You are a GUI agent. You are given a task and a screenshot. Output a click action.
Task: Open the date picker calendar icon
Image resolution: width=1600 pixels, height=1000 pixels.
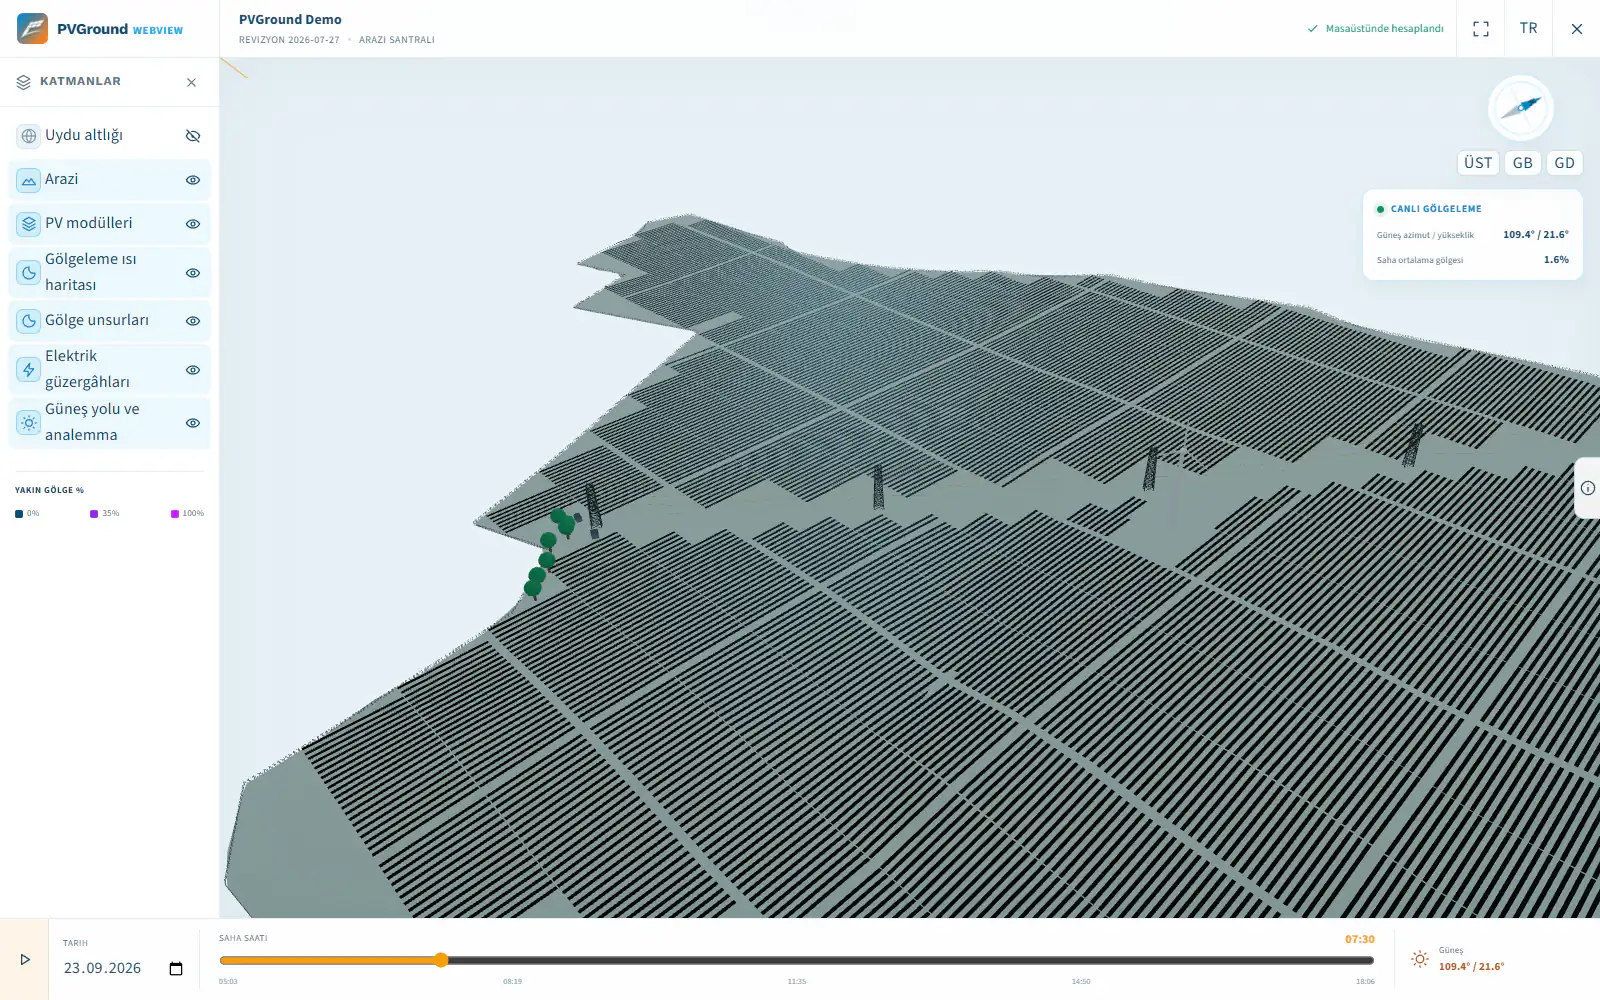176,969
